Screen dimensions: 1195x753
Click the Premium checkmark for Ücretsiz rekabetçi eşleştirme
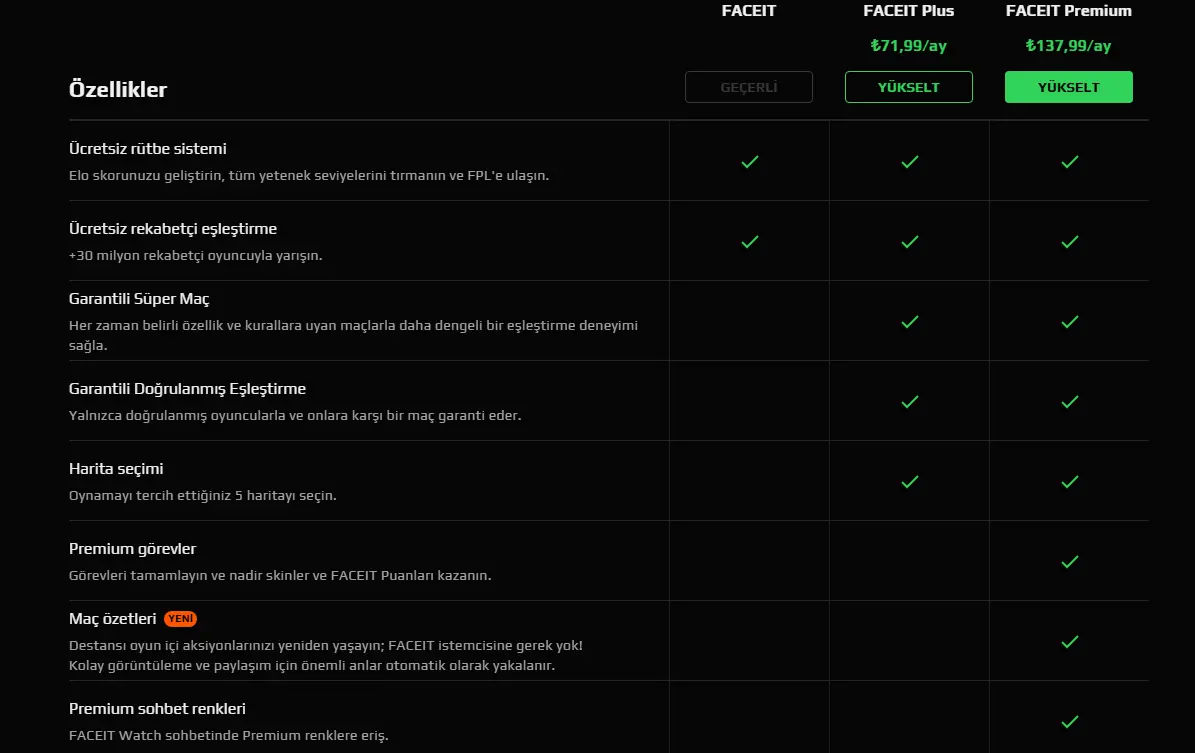1070,242
